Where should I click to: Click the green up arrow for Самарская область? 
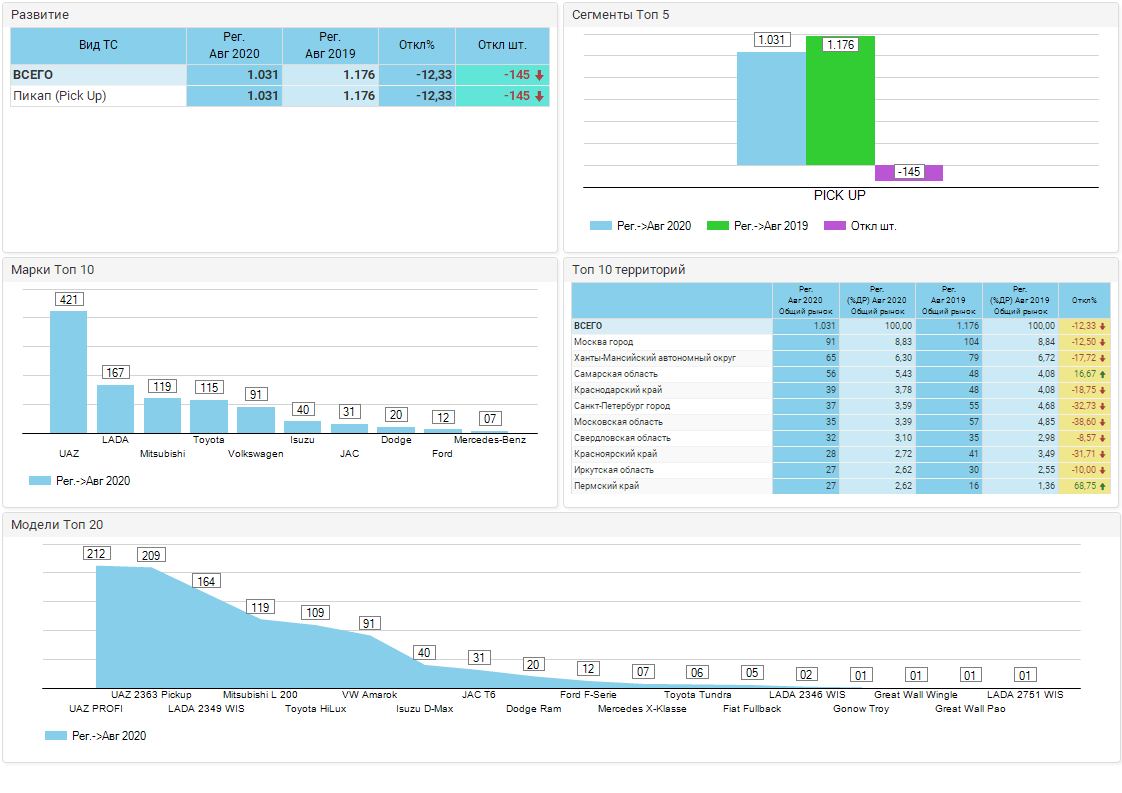[1102, 374]
